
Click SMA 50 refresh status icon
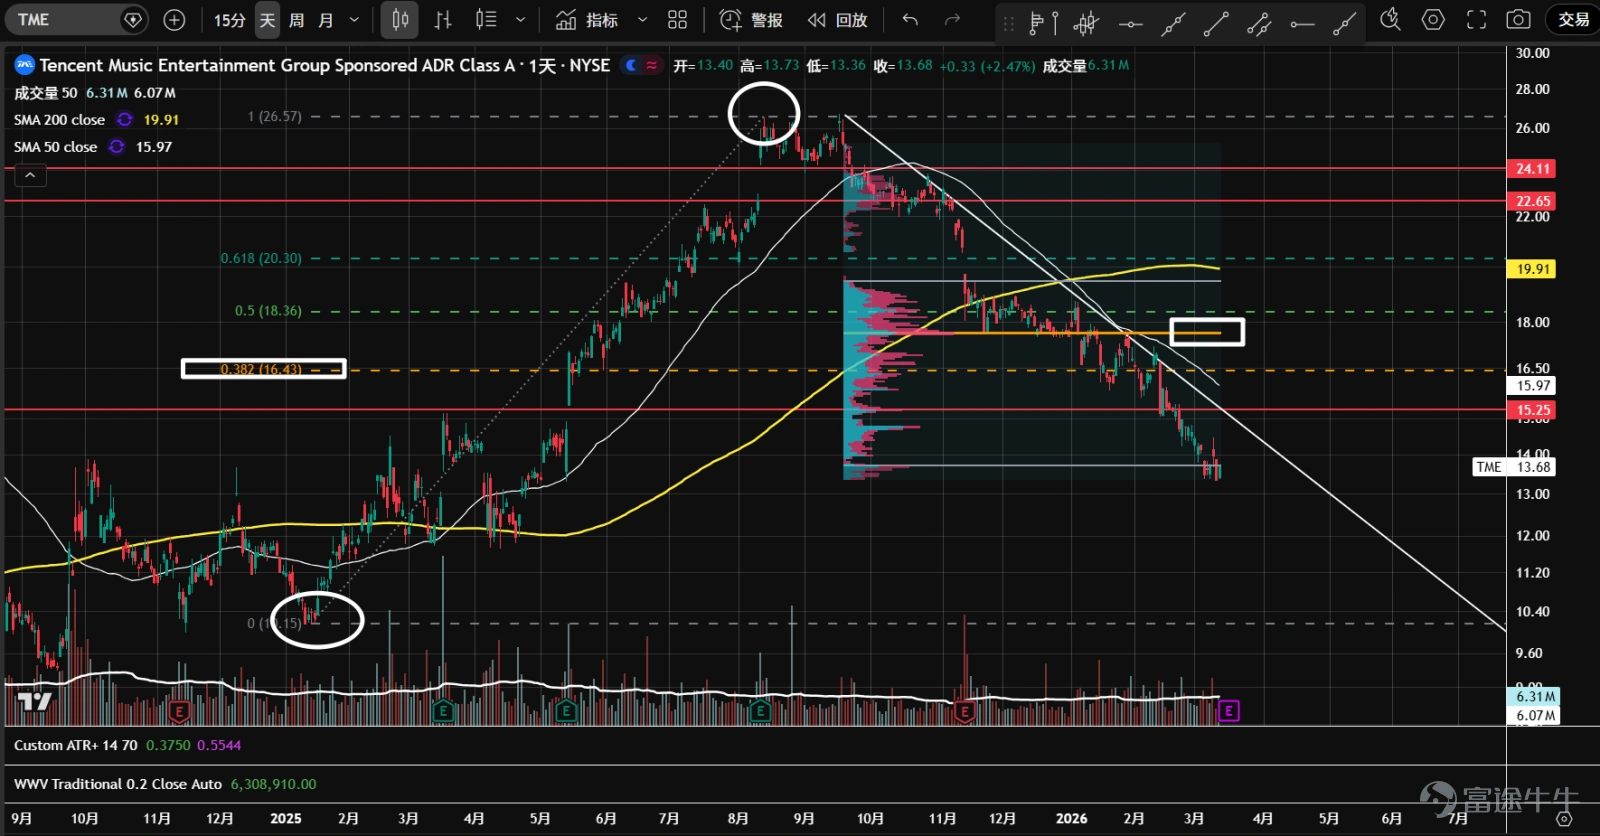(x=116, y=147)
